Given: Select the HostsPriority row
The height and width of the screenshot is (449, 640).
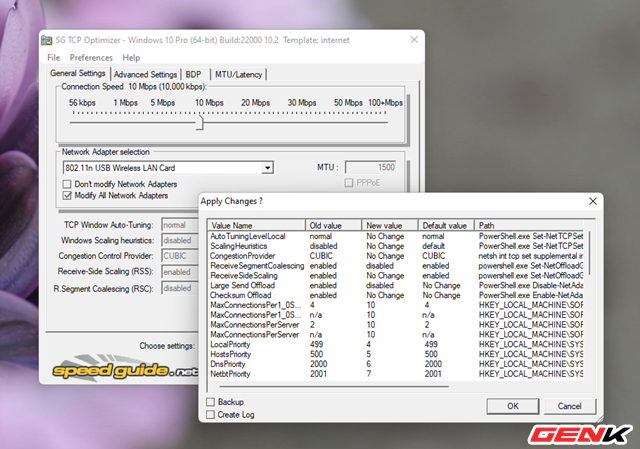Looking at the screenshot, I should coord(396,354).
